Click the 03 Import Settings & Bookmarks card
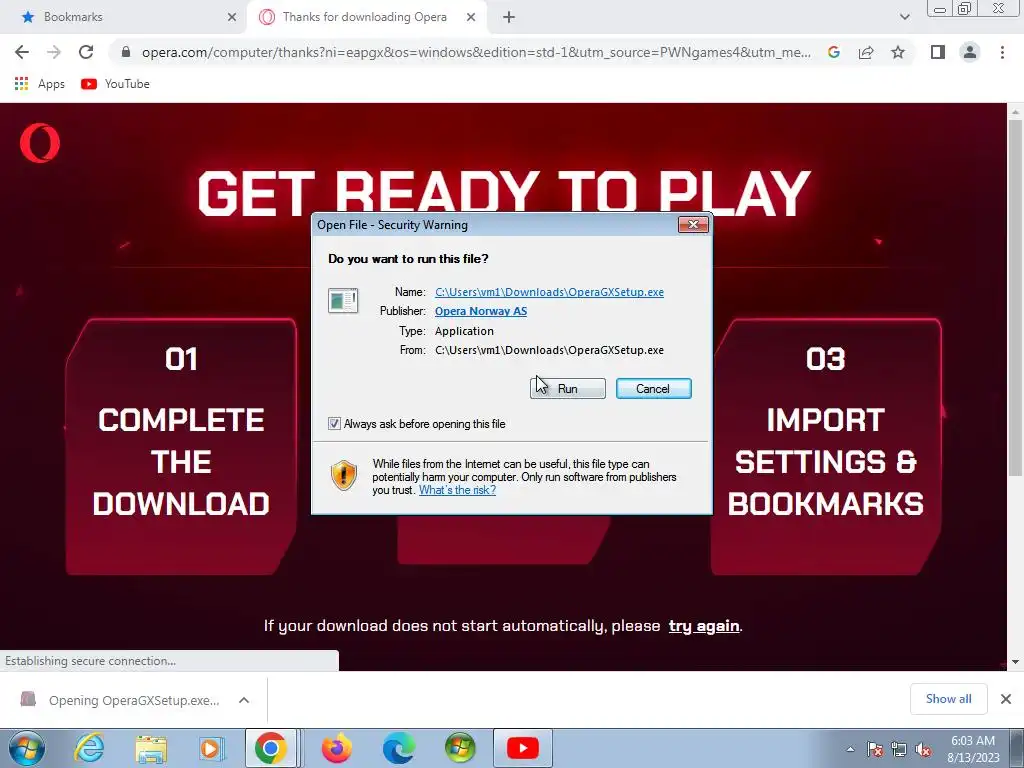1024x768 pixels. click(x=826, y=447)
